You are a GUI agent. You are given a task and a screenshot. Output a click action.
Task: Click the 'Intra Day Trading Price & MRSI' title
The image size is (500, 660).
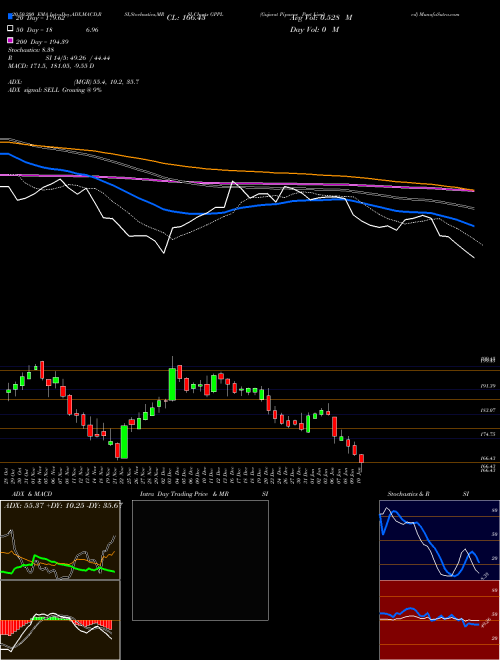pyautogui.click(x=204, y=494)
